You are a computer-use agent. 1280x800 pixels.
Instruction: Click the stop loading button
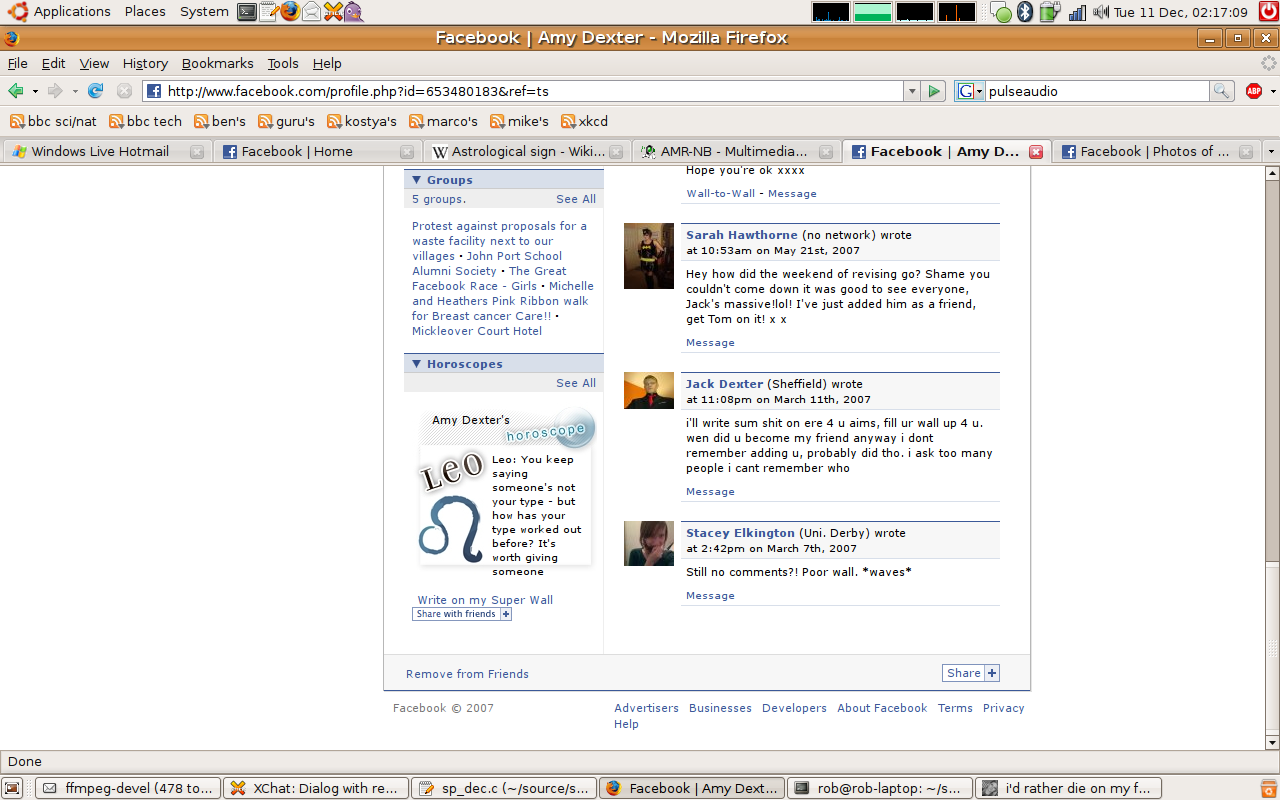pos(124,91)
